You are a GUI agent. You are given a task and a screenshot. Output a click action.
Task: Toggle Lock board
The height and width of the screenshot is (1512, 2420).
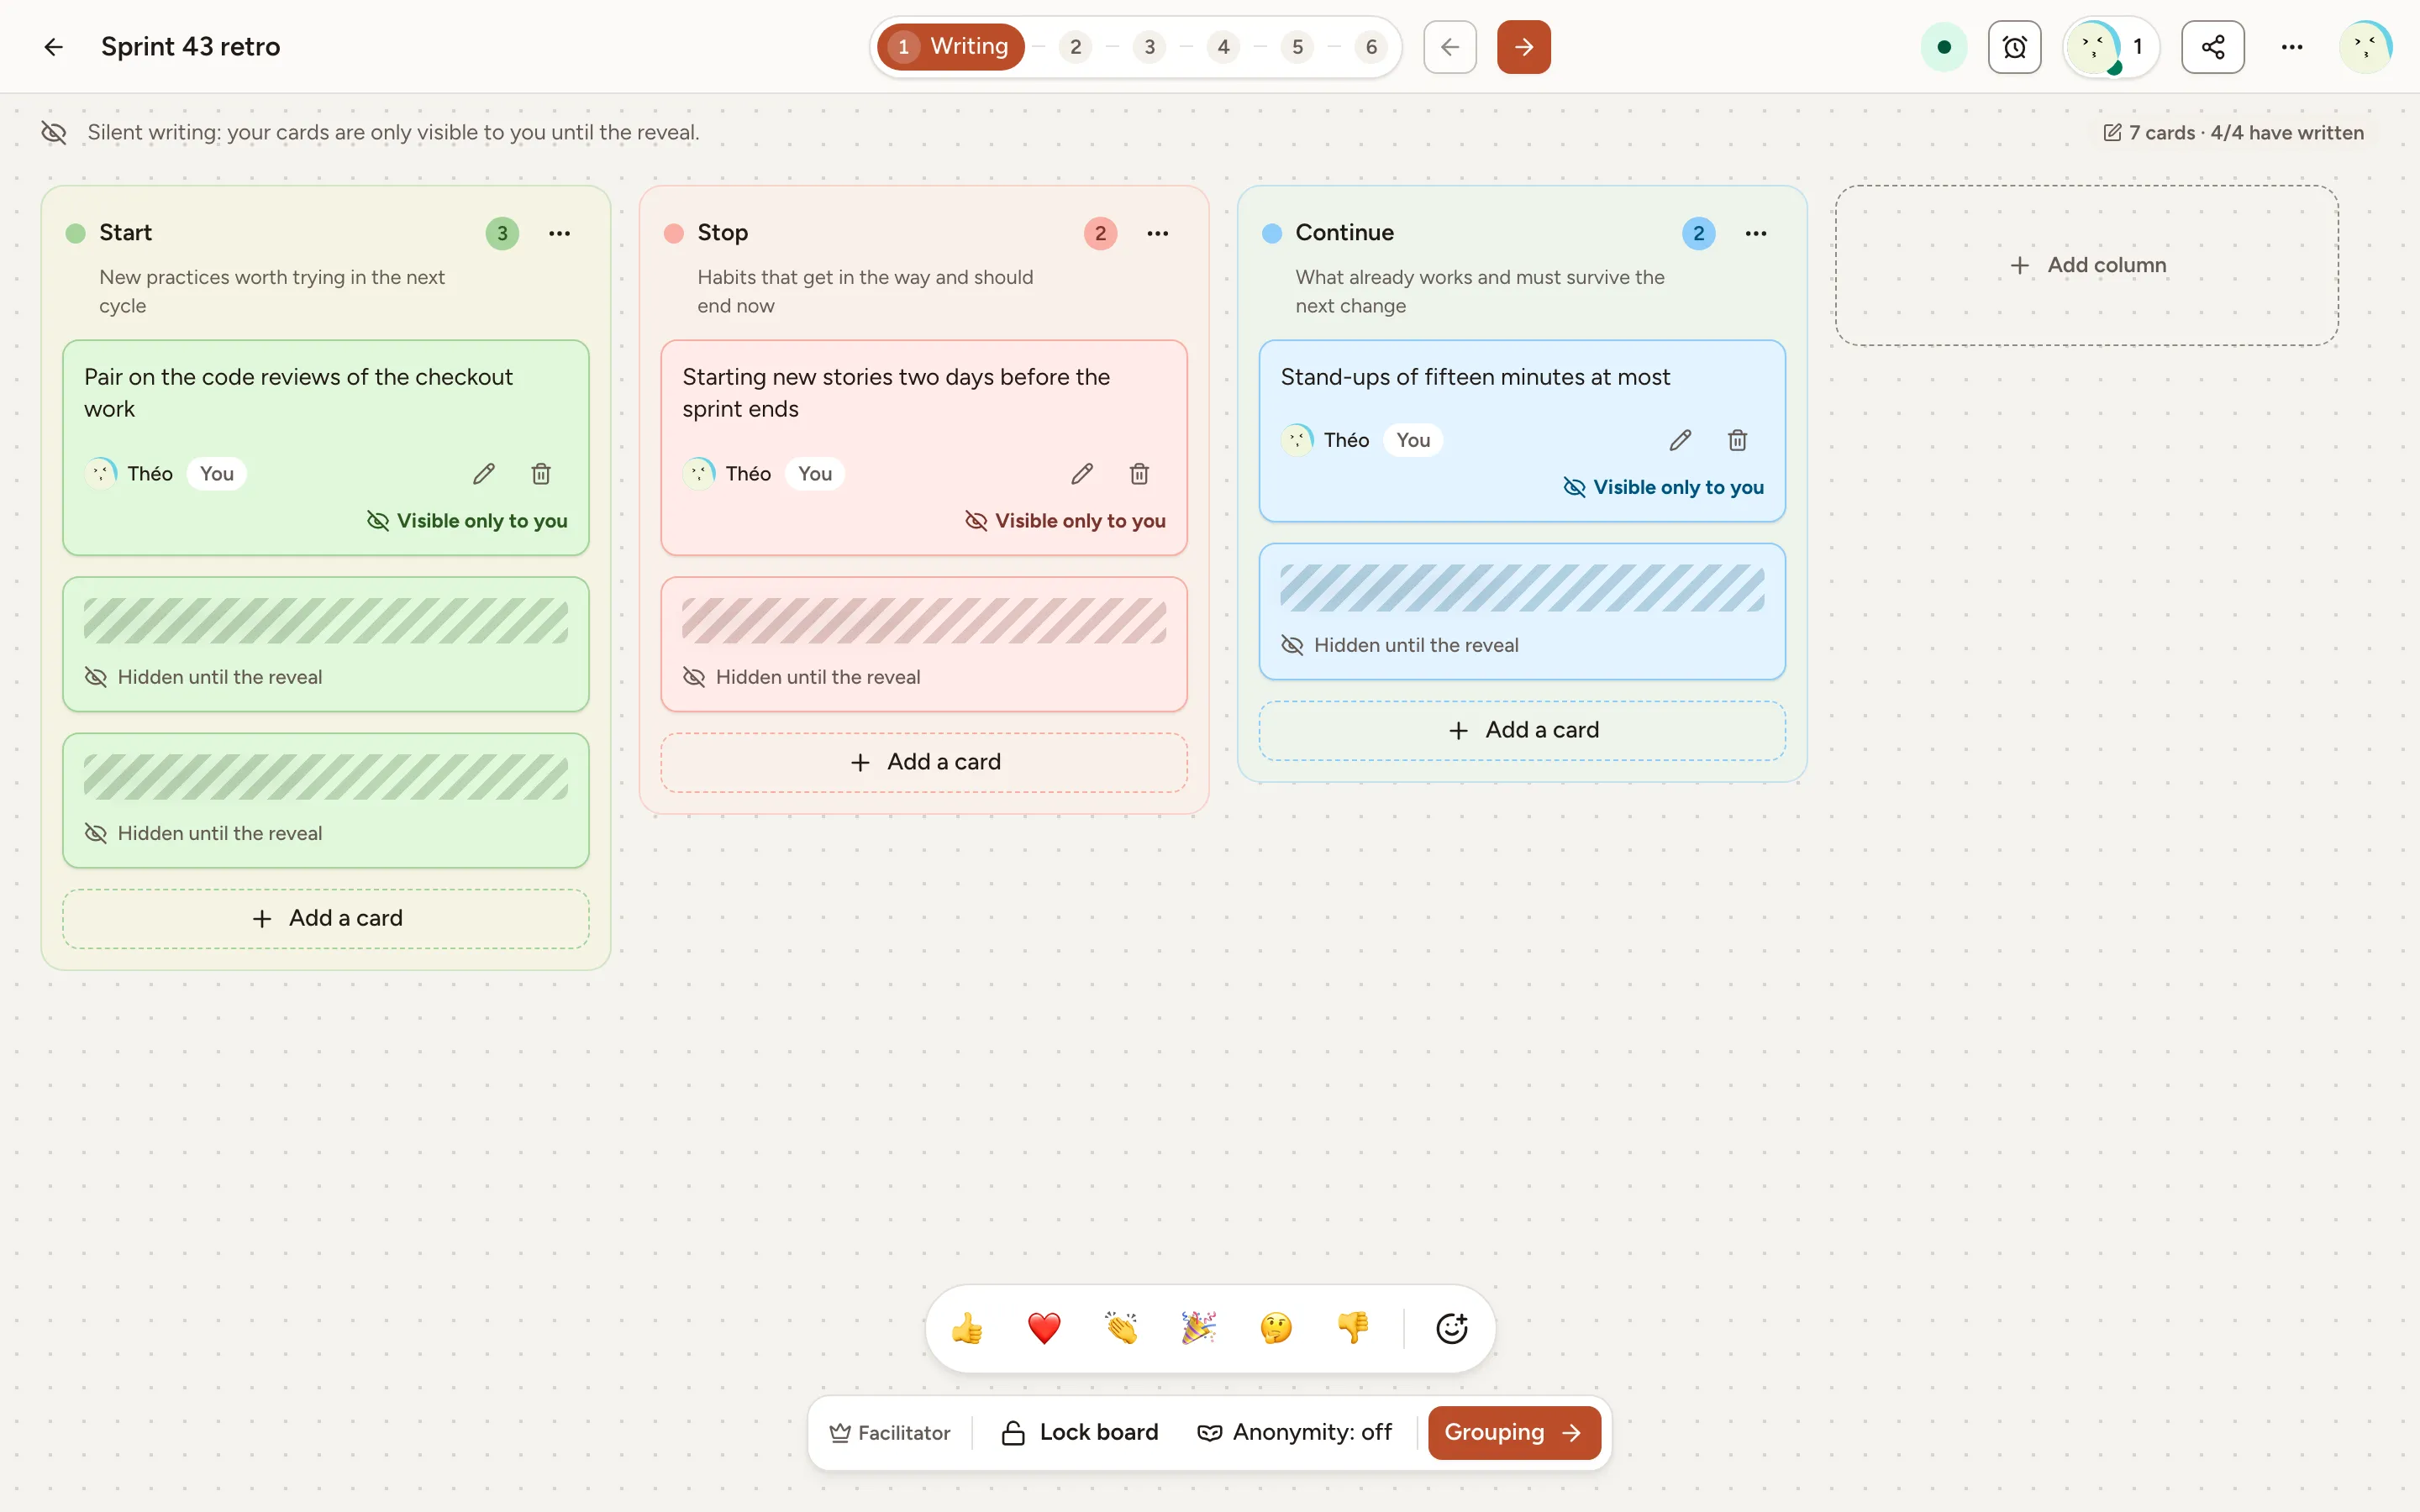tap(1080, 1432)
